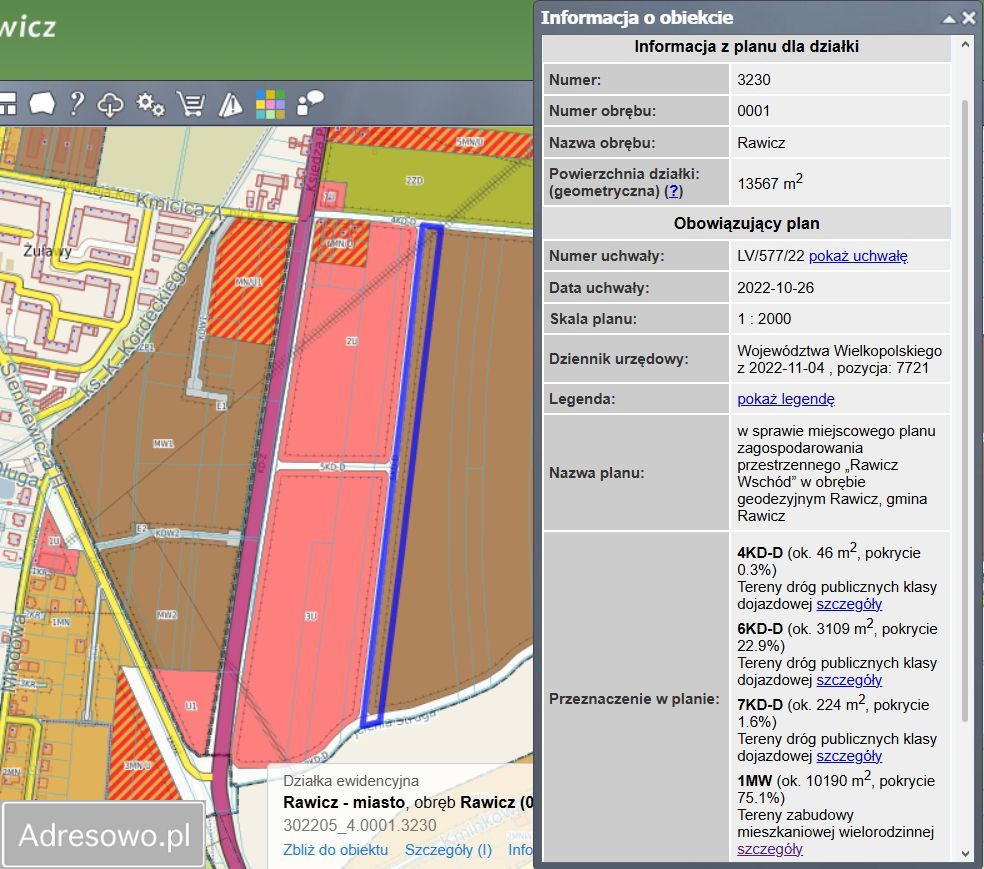Open settings with the gears icon
This screenshot has width=984, height=869.
[x=150, y=103]
